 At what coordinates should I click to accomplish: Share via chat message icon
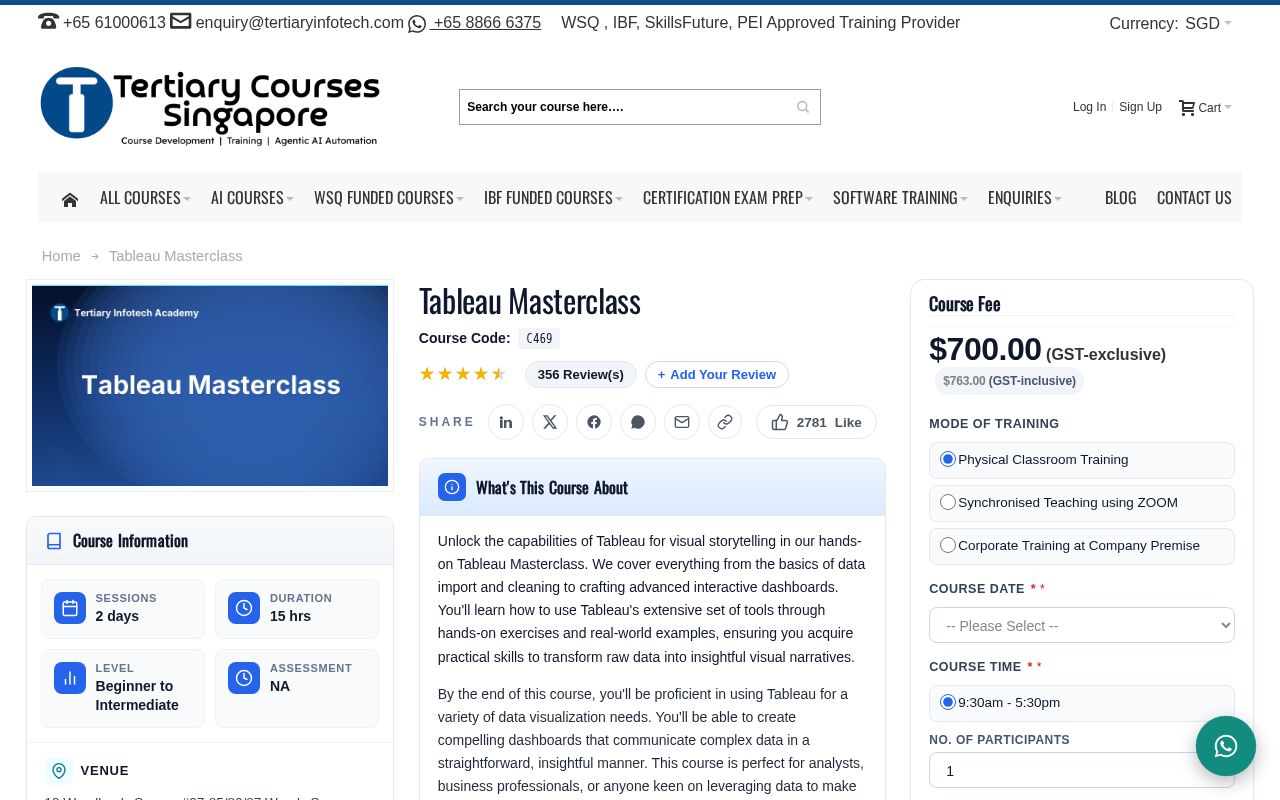tap(638, 422)
